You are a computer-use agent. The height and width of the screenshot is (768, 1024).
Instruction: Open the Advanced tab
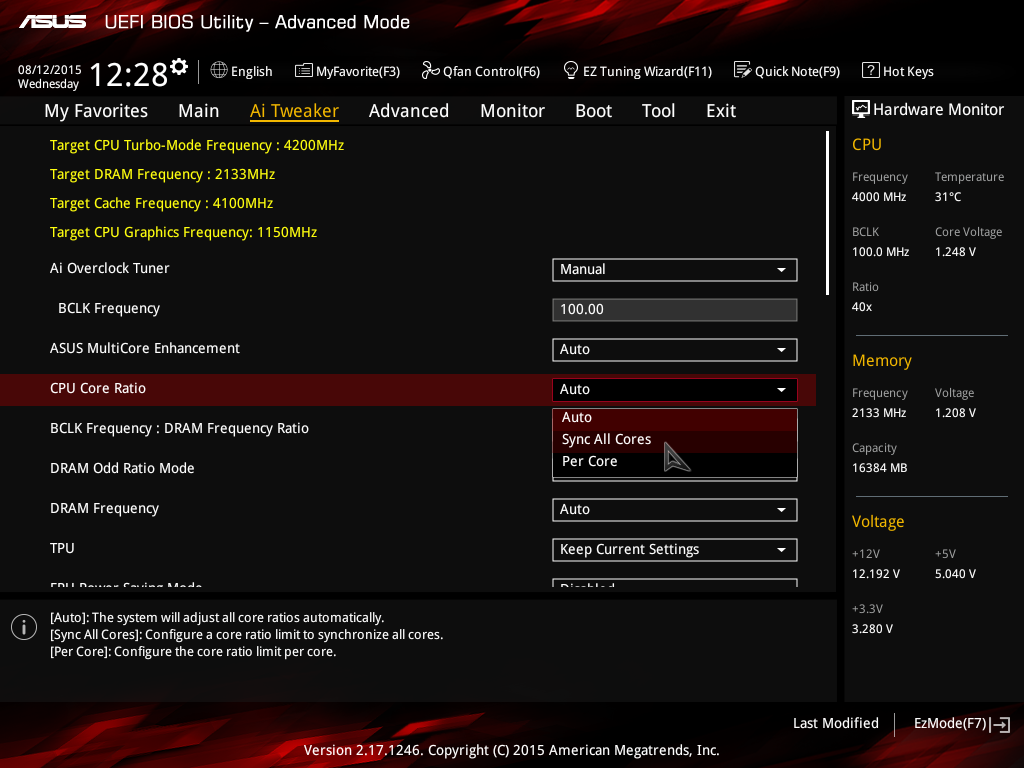[409, 111]
